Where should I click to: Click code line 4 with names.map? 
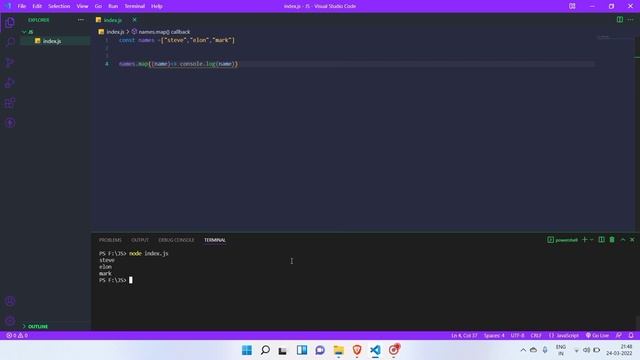tap(178, 64)
